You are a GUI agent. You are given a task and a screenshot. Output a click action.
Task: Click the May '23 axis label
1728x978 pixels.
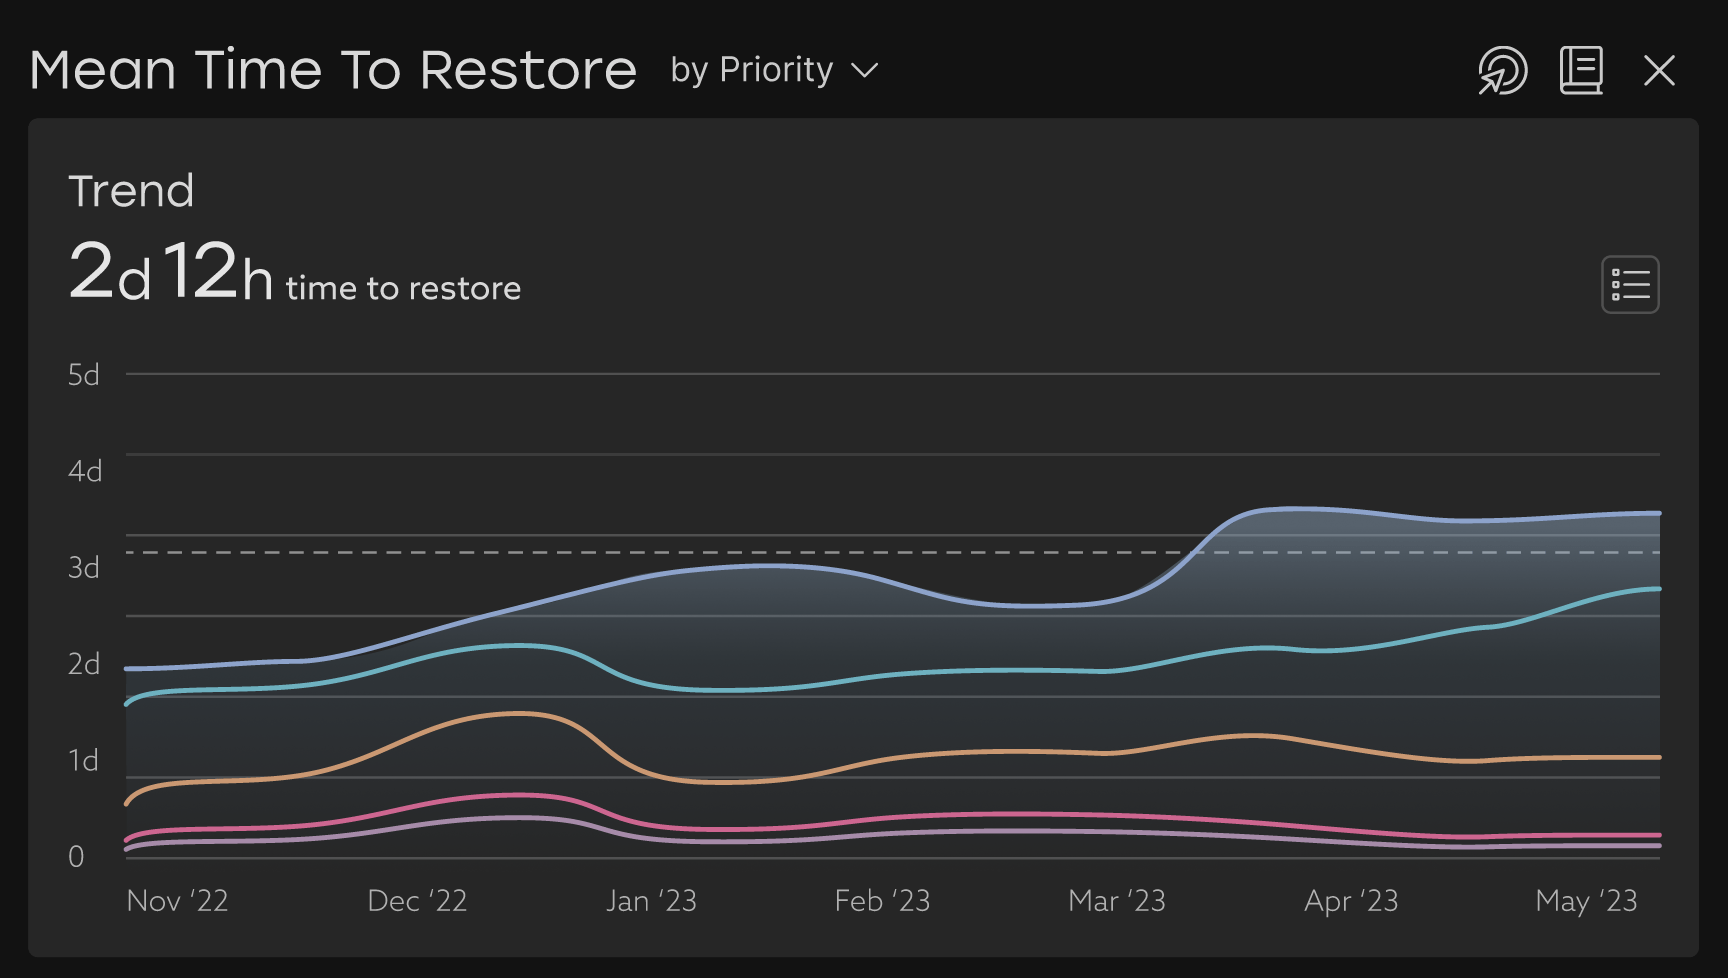[1586, 901]
